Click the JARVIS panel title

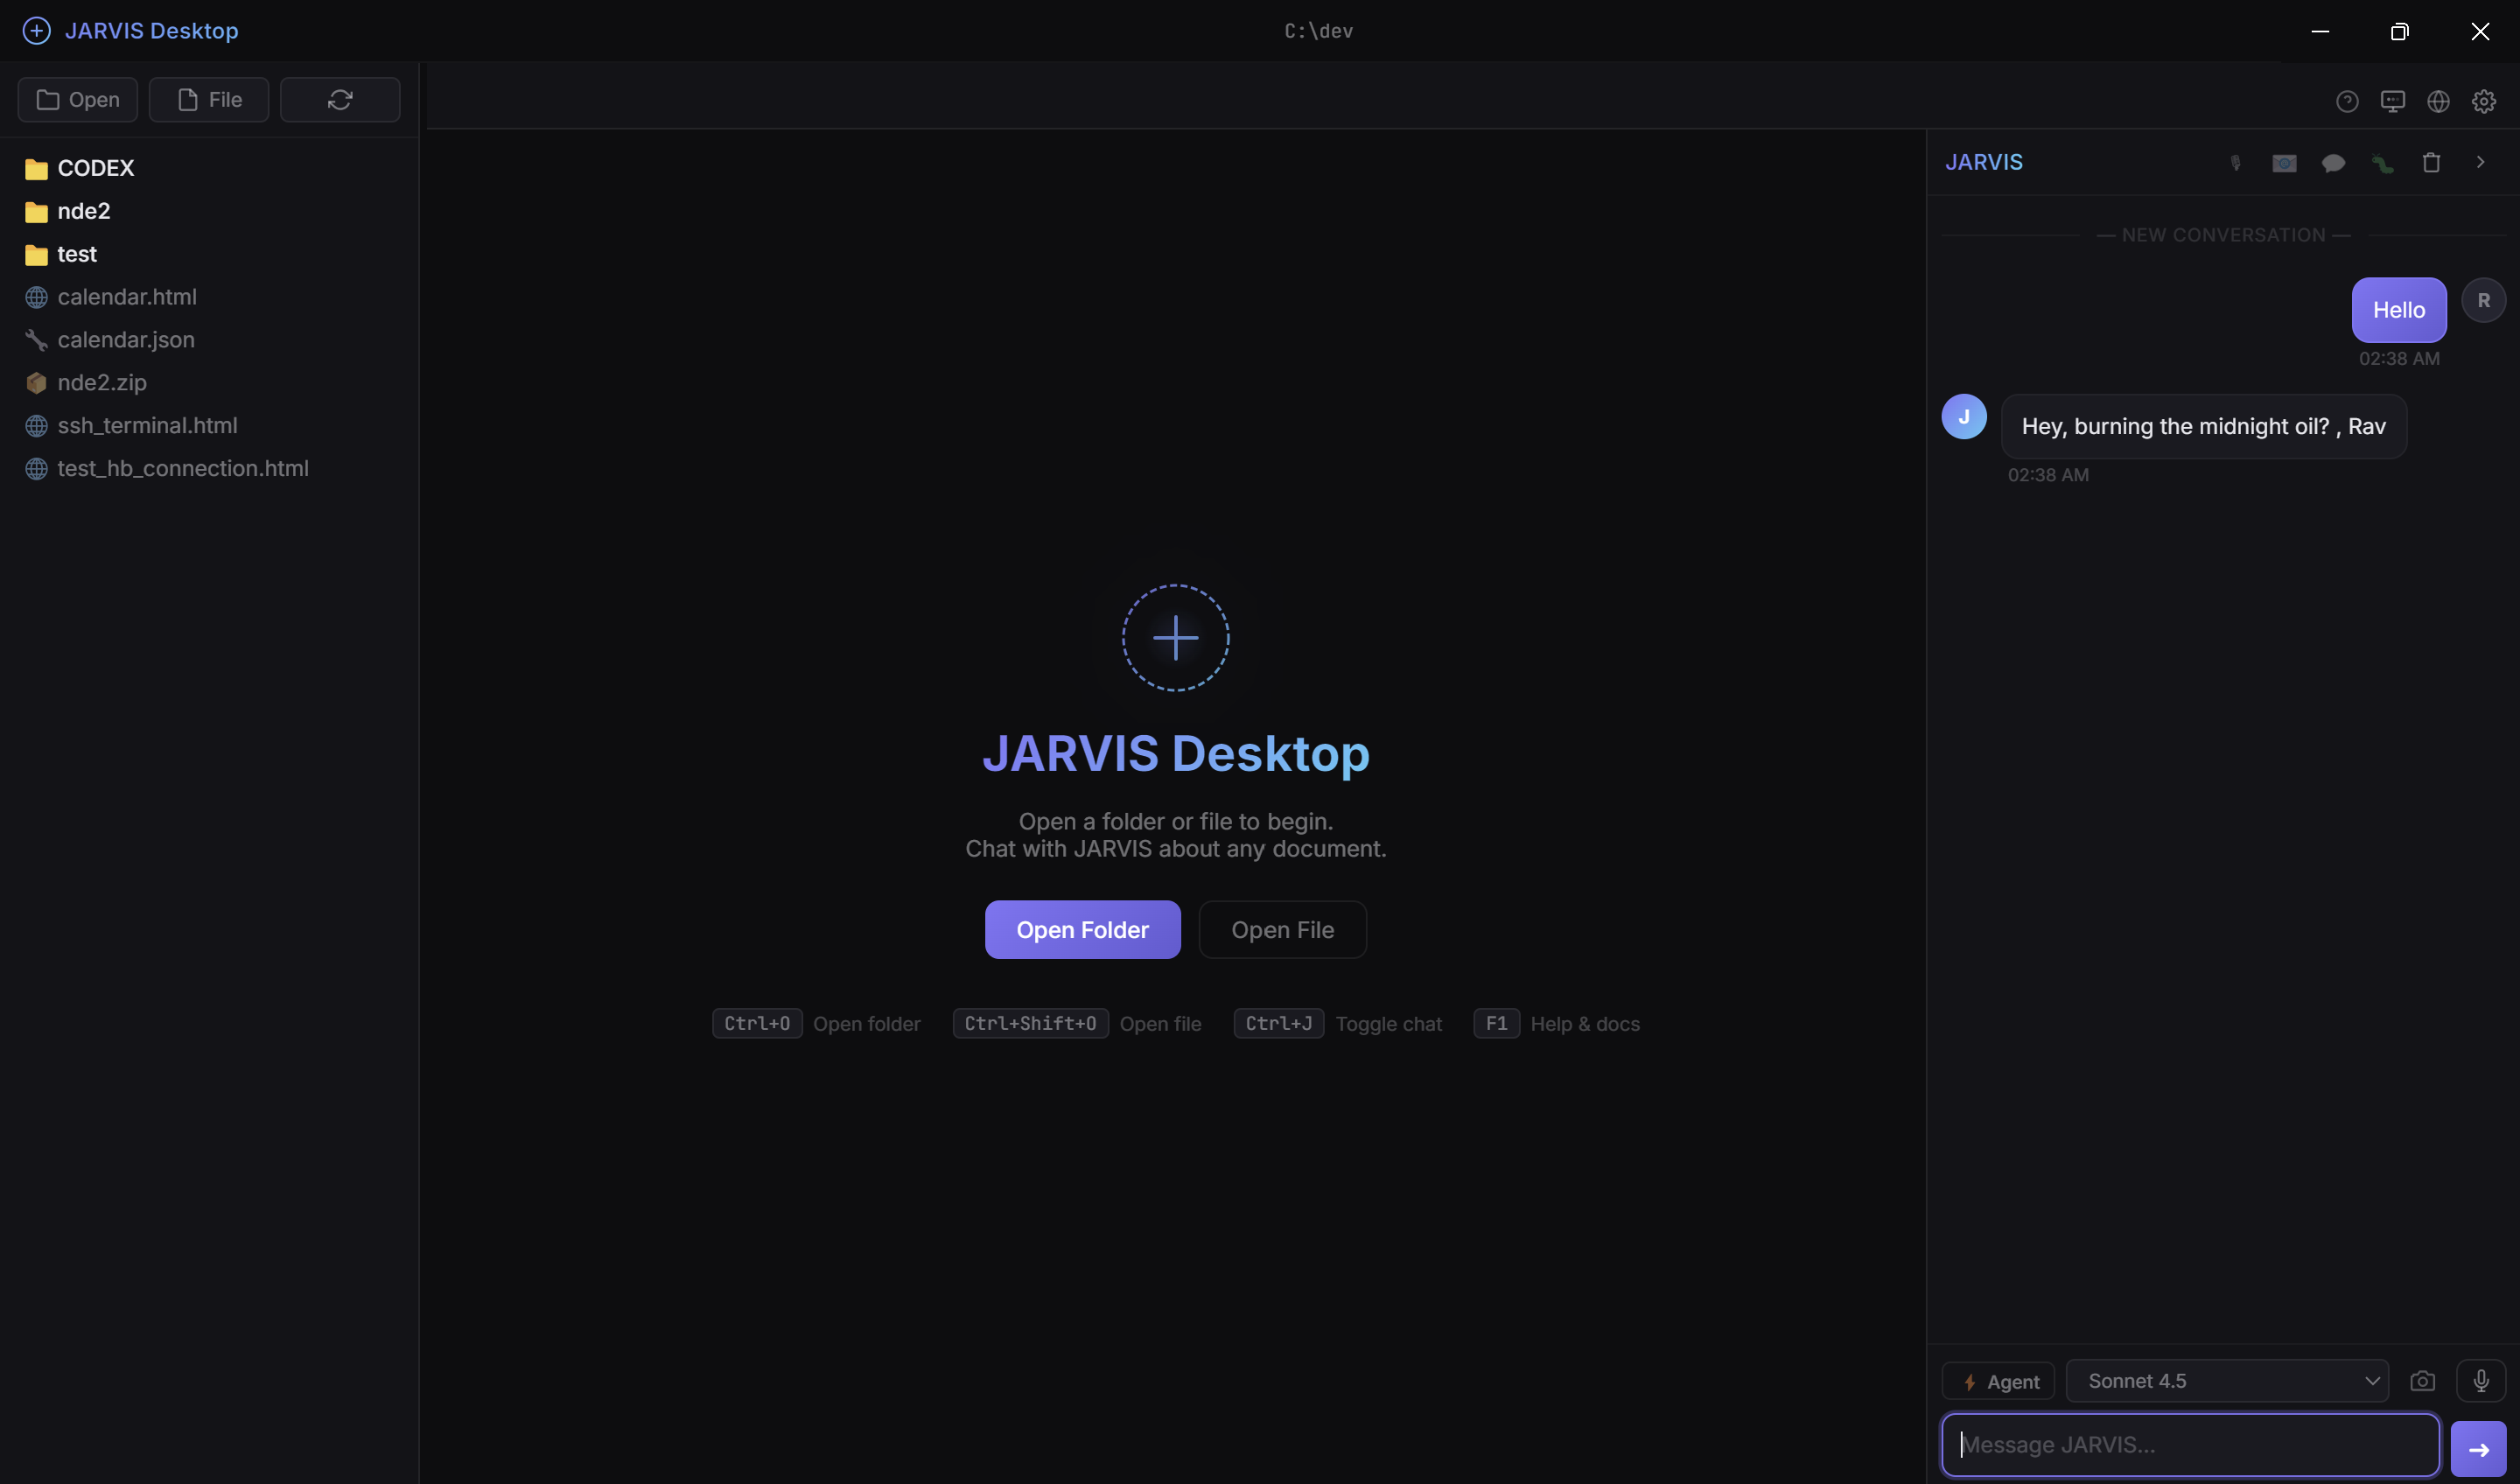[1984, 162]
